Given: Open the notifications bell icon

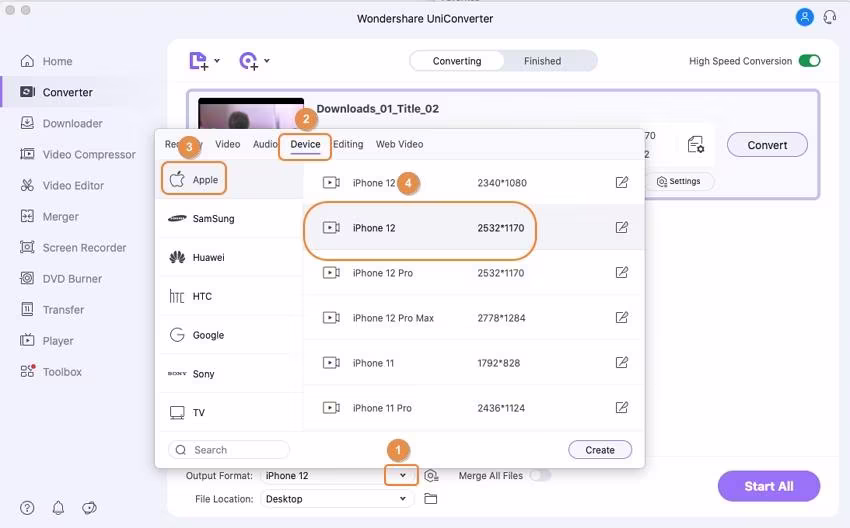Looking at the screenshot, I should click(58, 508).
